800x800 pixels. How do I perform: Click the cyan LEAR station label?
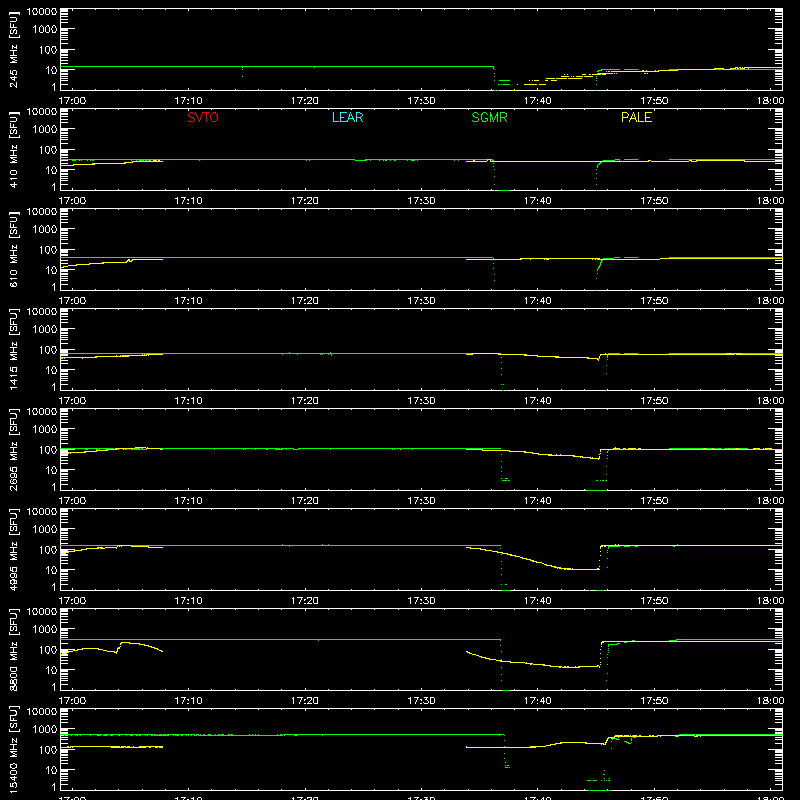pos(347,117)
